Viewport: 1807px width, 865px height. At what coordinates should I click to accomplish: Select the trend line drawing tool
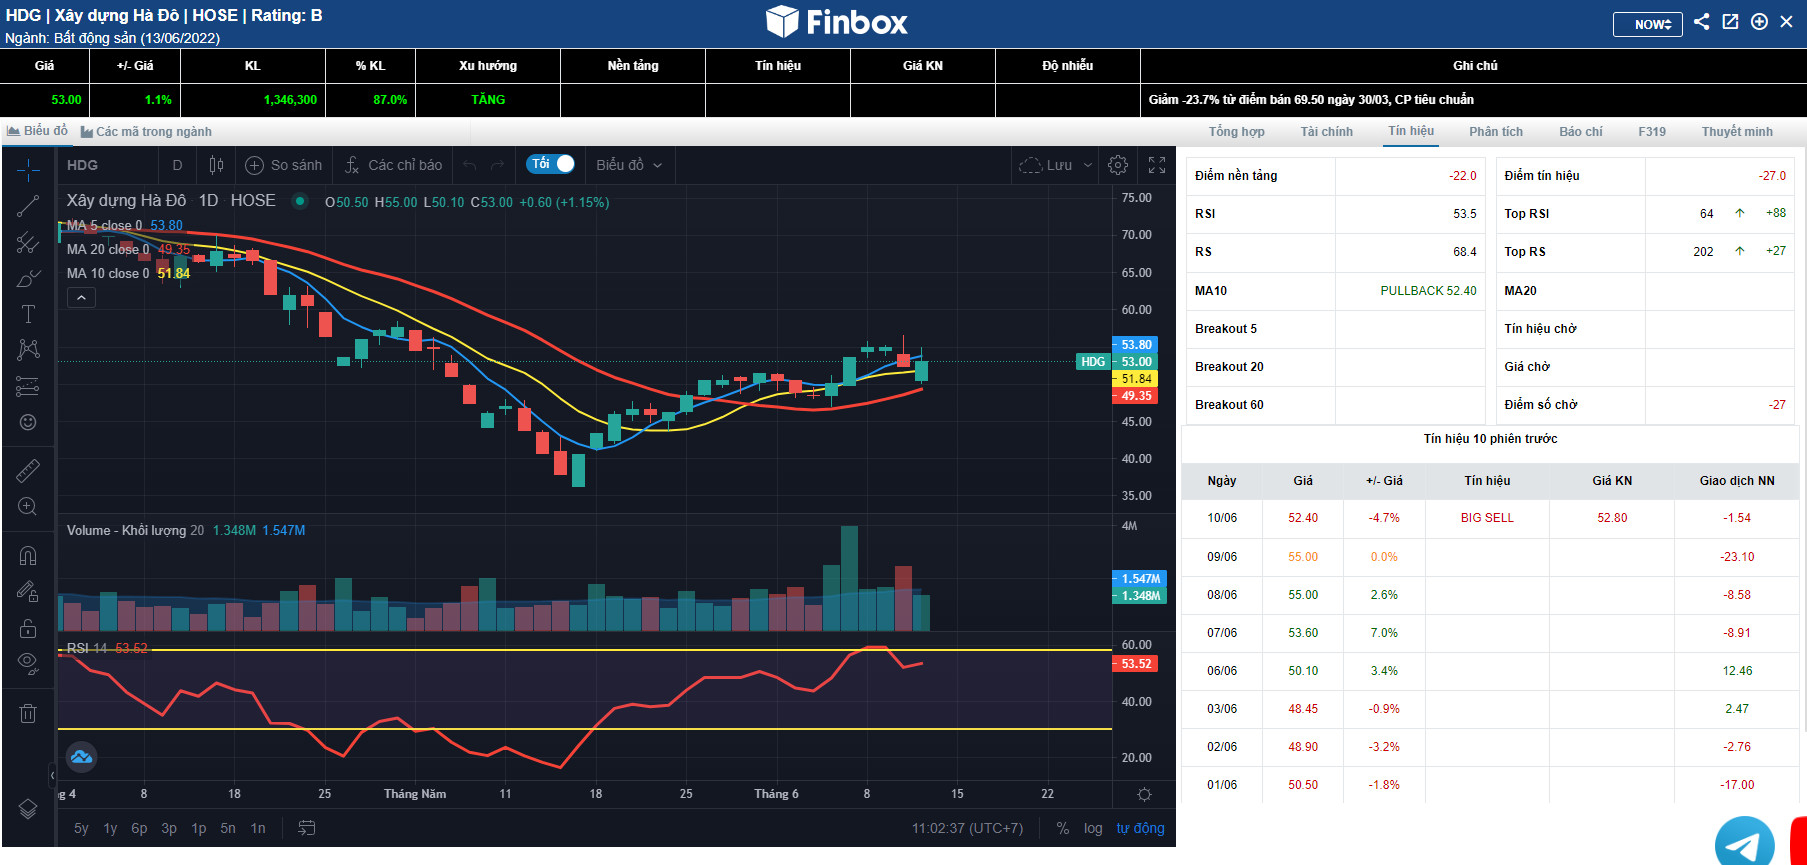[28, 207]
